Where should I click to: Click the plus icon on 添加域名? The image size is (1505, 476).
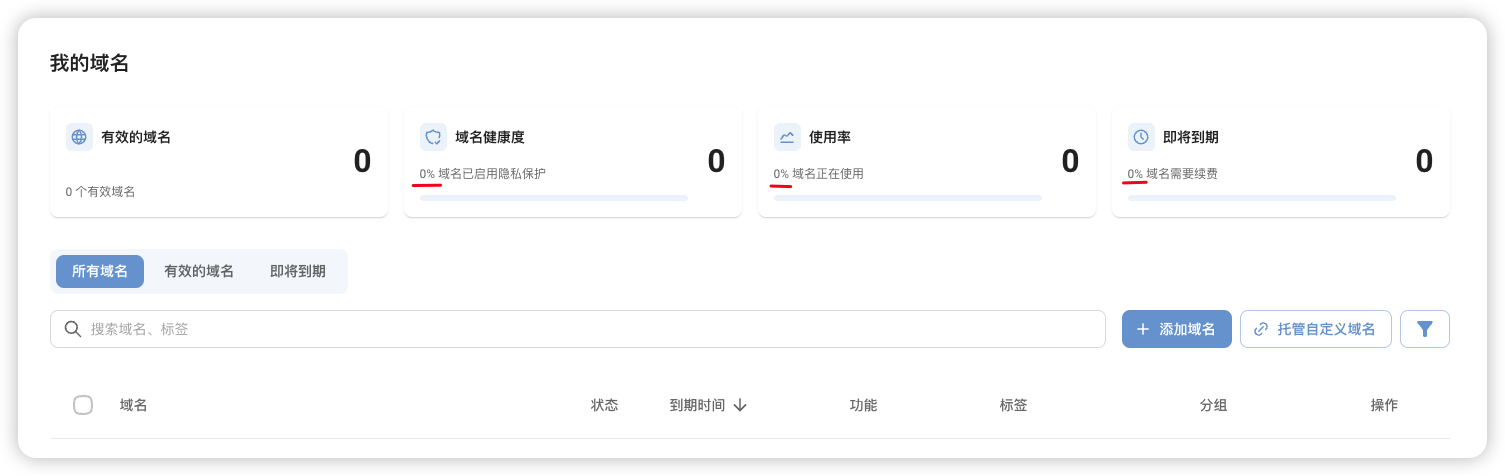[x=1143, y=329]
